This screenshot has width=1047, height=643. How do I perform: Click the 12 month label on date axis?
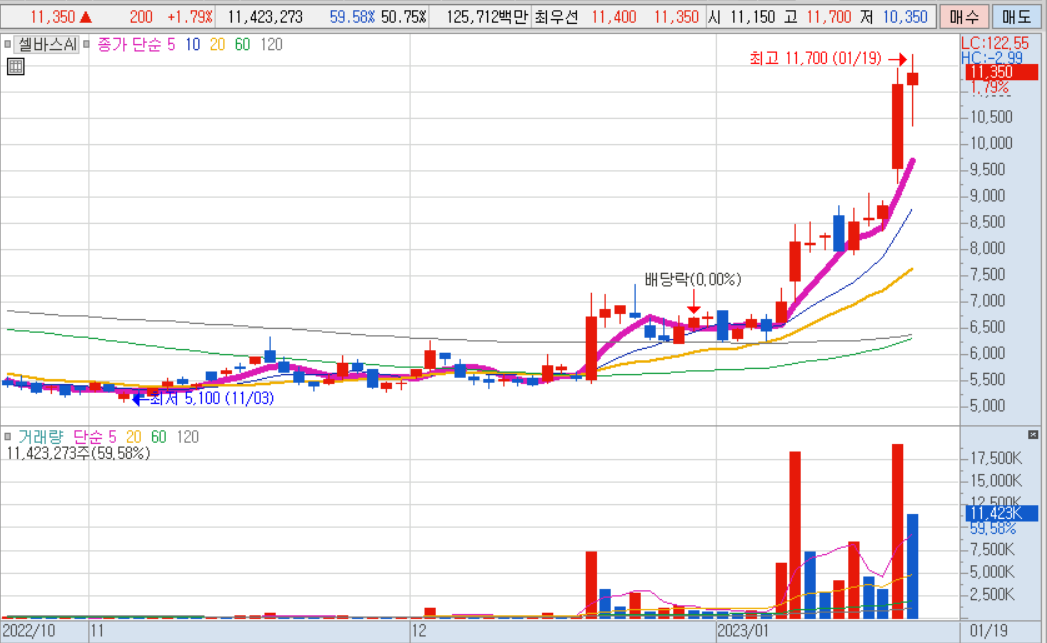(419, 631)
